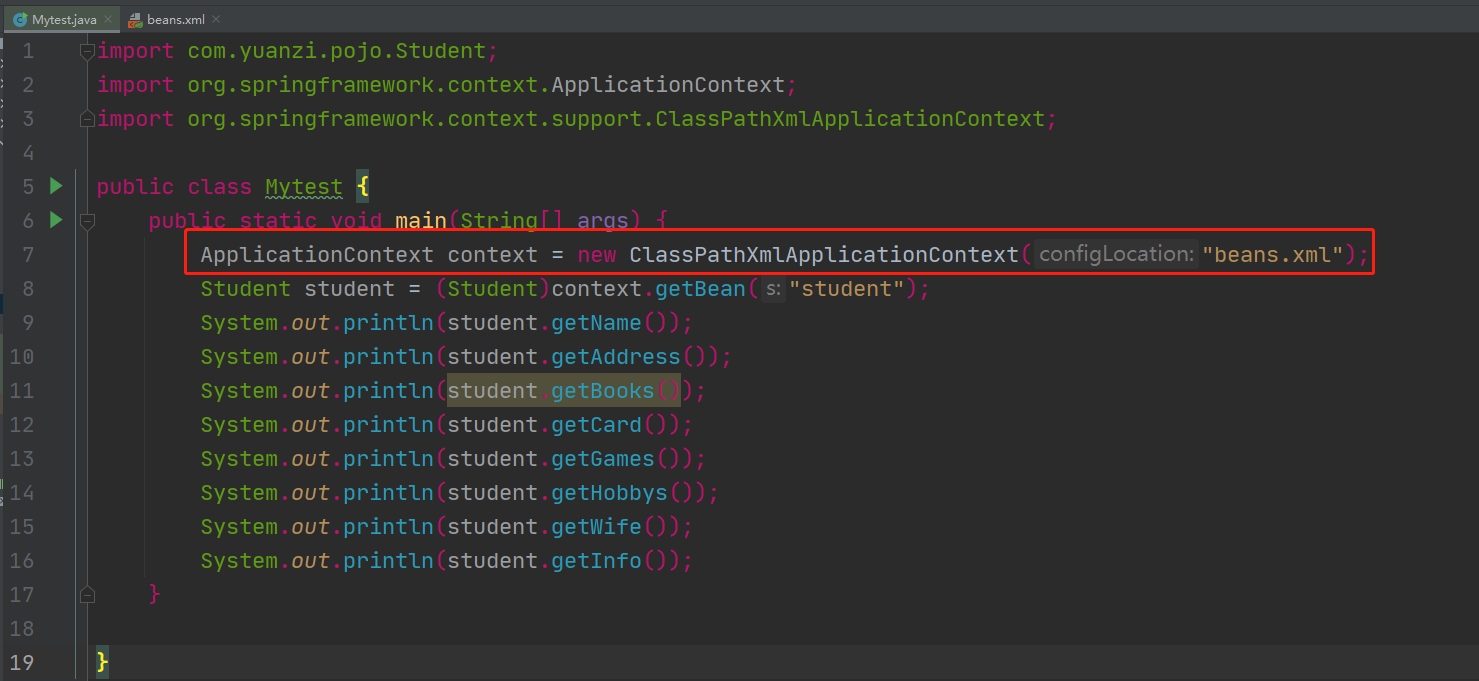Click getInfo on line 16
Image resolution: width=1479 pixels, height=681 pixels.
pyautogui.click(x=597, y=561)
